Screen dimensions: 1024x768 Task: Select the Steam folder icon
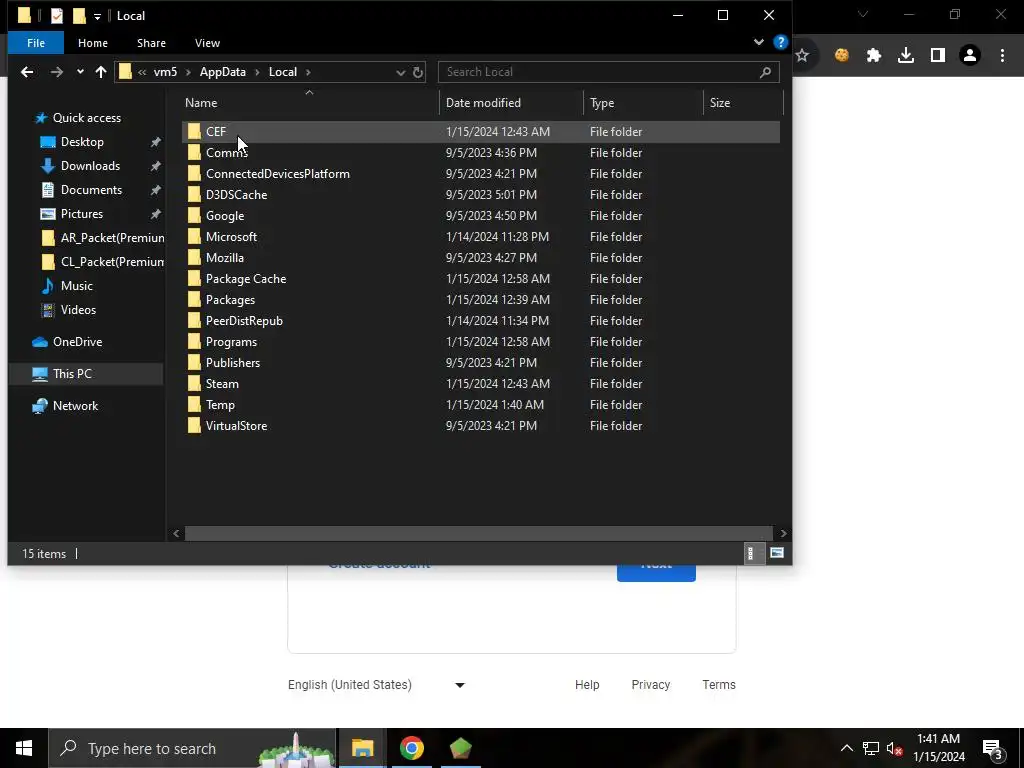pyautogui.click(x=194, y=383)
